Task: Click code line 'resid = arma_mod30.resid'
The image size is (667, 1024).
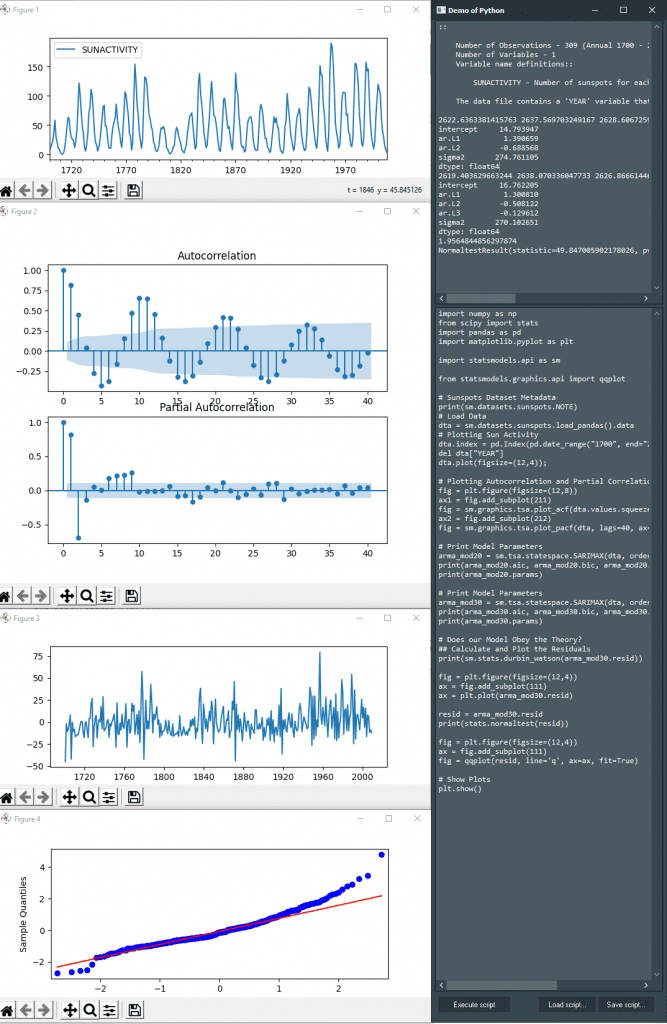Action: click(x=490, y=714)
